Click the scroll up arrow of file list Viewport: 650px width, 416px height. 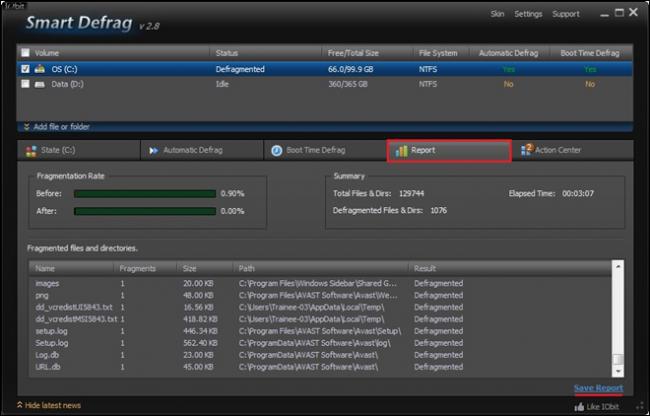(618, 266)
